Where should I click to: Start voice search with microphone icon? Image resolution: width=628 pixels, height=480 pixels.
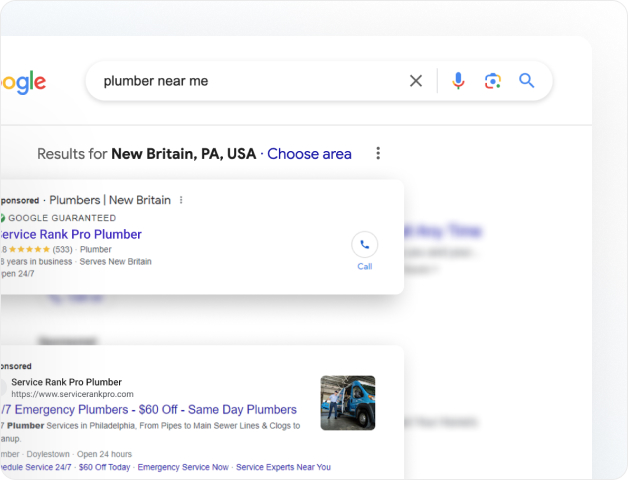[x=458, y=81]
